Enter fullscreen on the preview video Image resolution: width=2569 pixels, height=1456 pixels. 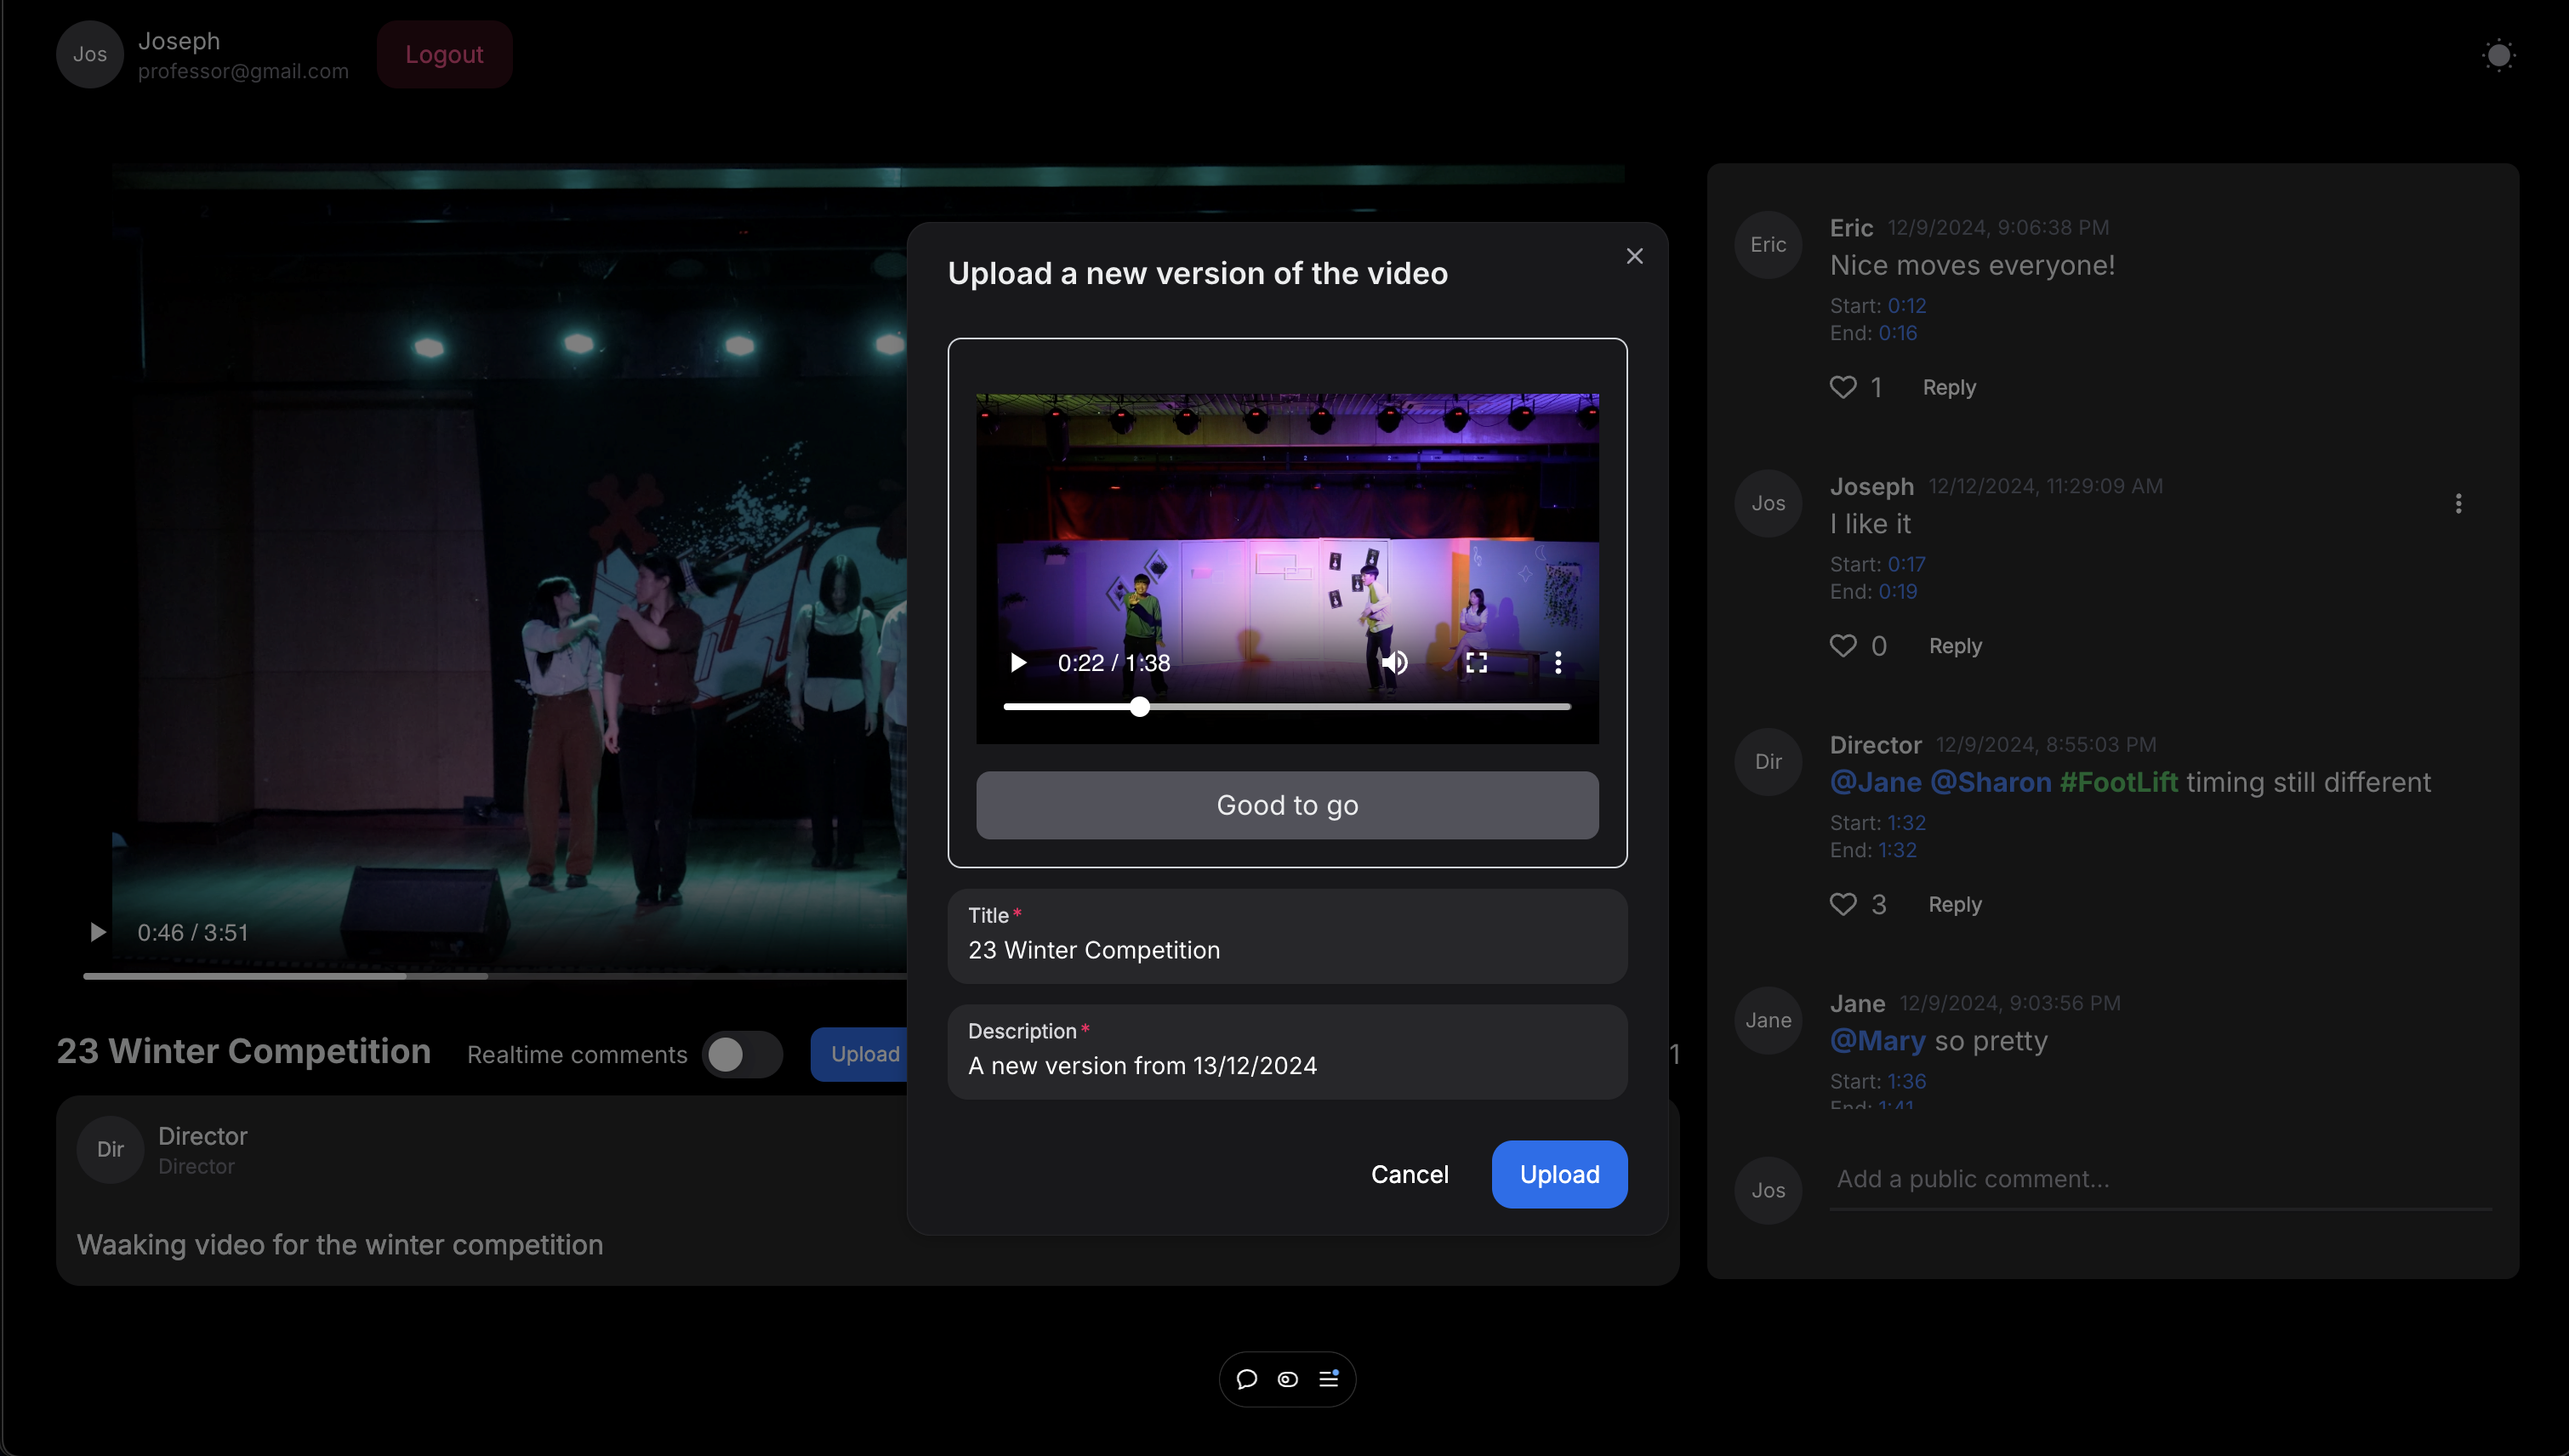1476,663
